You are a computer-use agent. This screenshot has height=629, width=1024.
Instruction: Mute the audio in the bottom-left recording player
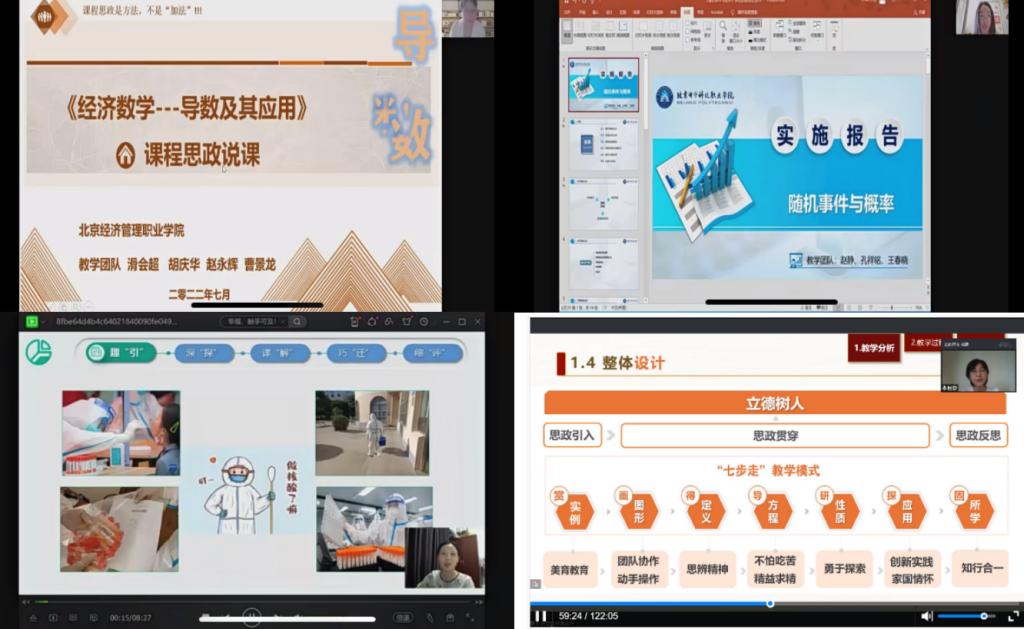[x=53, y=619]
